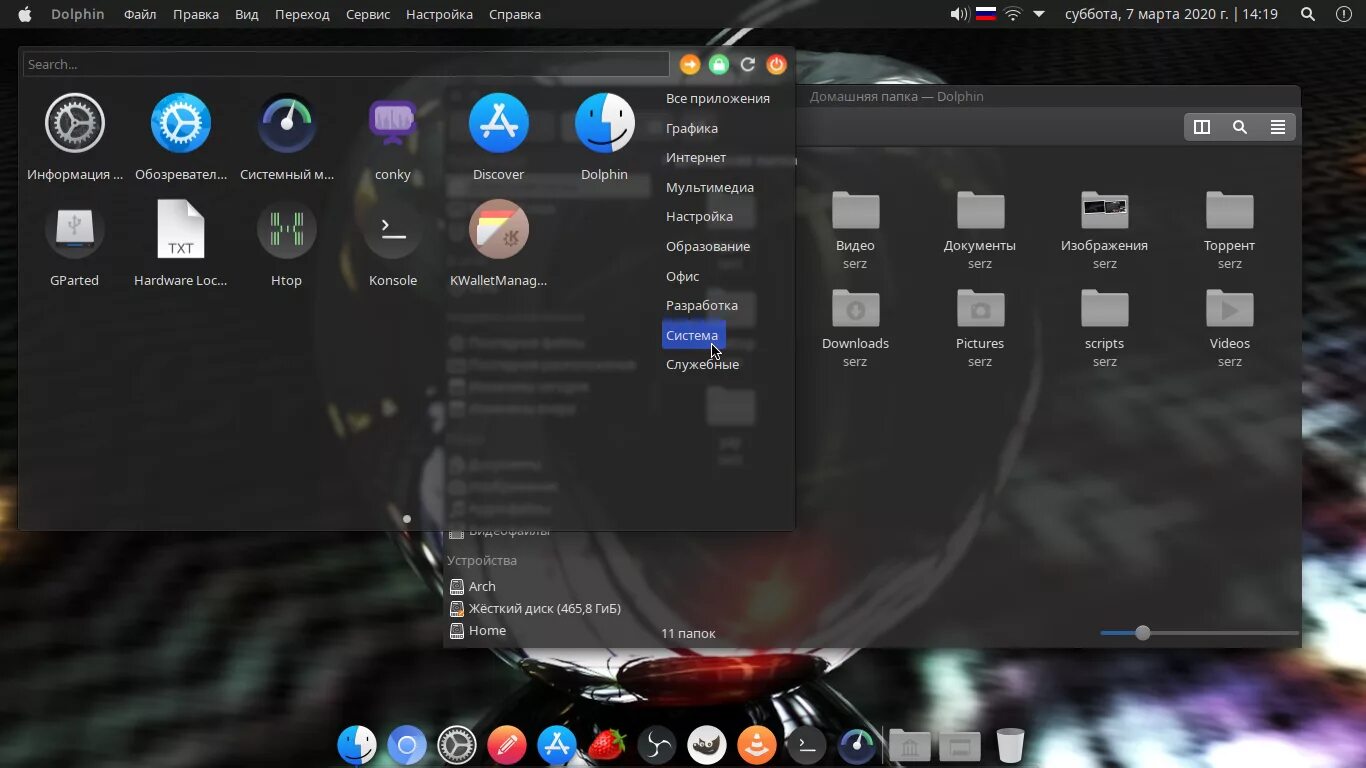
Task: Open the keyboard layout flag indicator
Action: point(986,14)
